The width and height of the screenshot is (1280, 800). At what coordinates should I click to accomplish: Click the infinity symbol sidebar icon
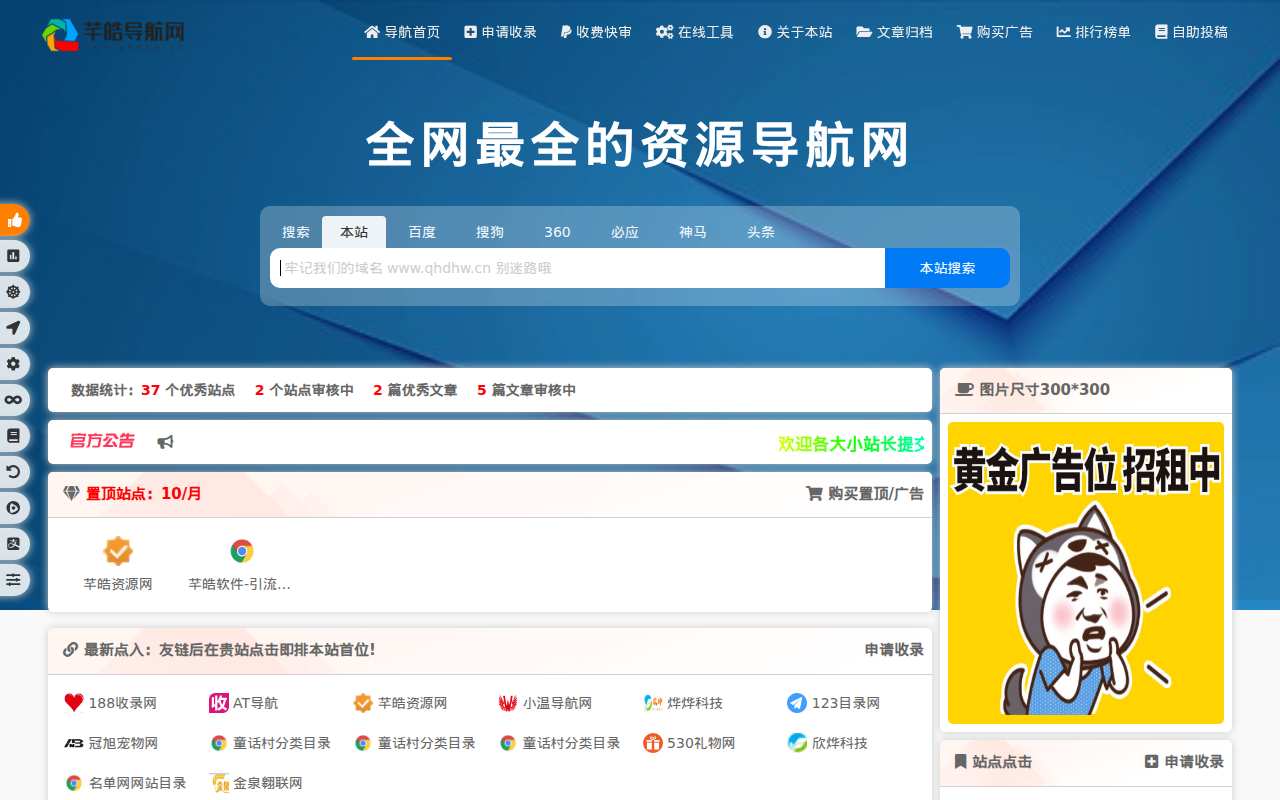pyautogui.click(x=14, y=399)
